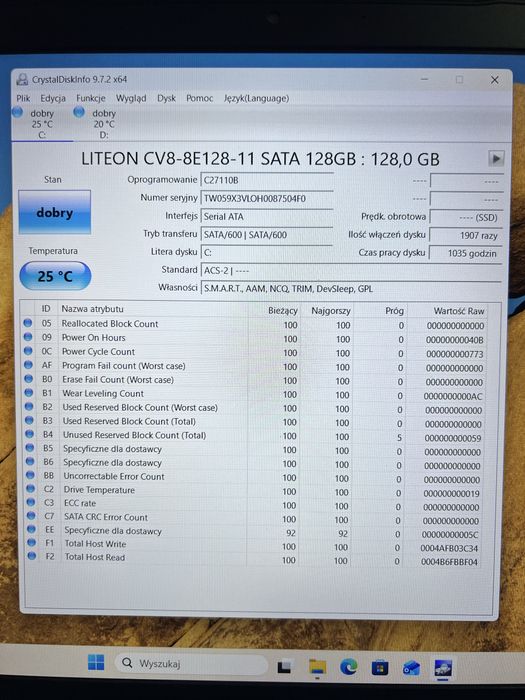Click status icon for Power On Hours
Screen dimensions: 525x700
pos(28,337)
